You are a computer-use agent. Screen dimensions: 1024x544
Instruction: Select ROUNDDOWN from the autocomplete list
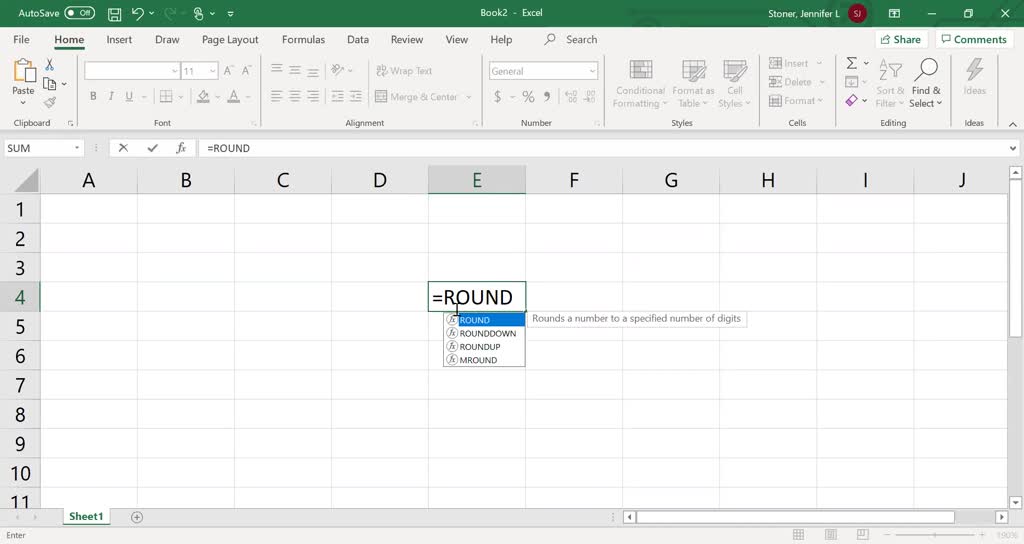(x=487, y=333)
